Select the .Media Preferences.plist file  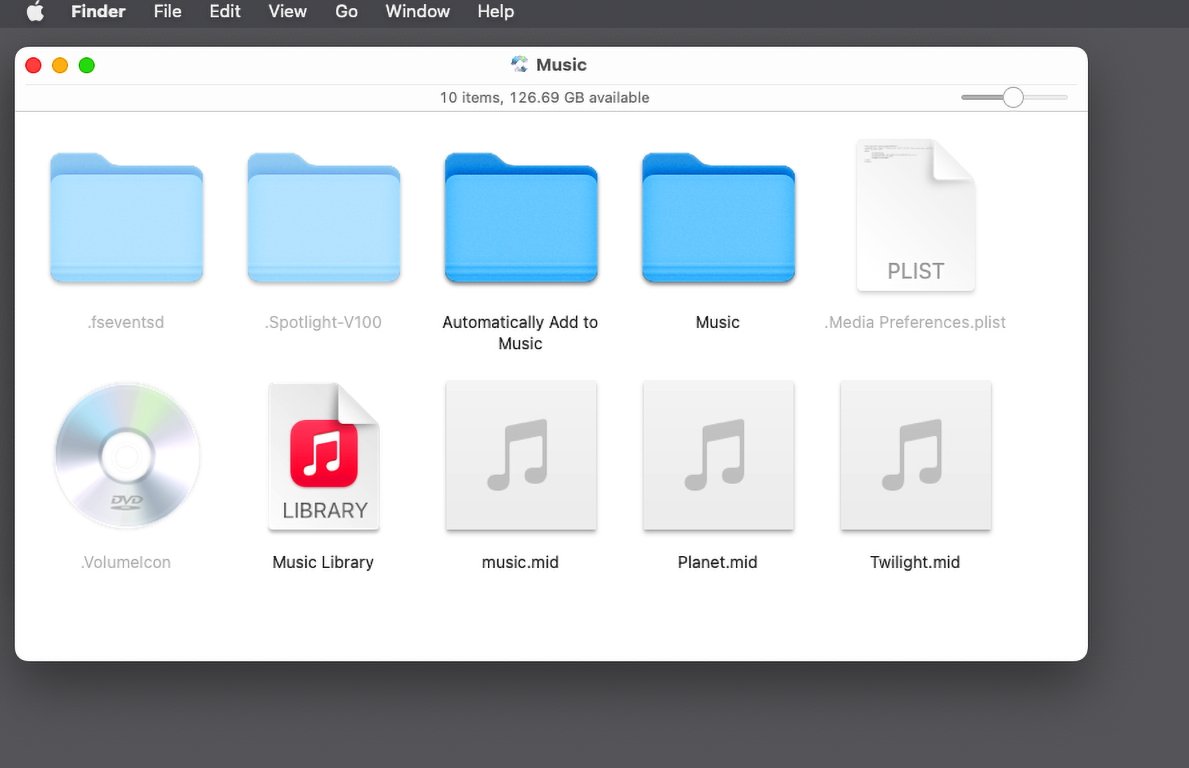pyautogui.click(x=915, y=216)
